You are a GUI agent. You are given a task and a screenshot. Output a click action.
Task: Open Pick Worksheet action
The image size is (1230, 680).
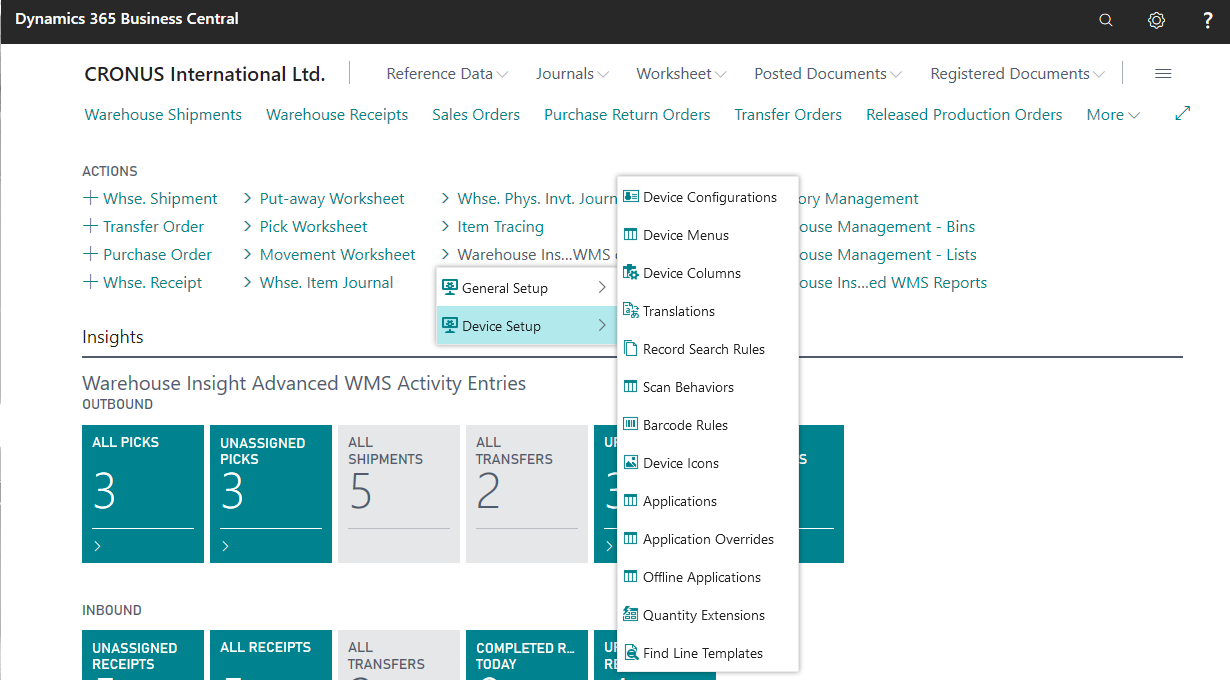click(313, 226)
